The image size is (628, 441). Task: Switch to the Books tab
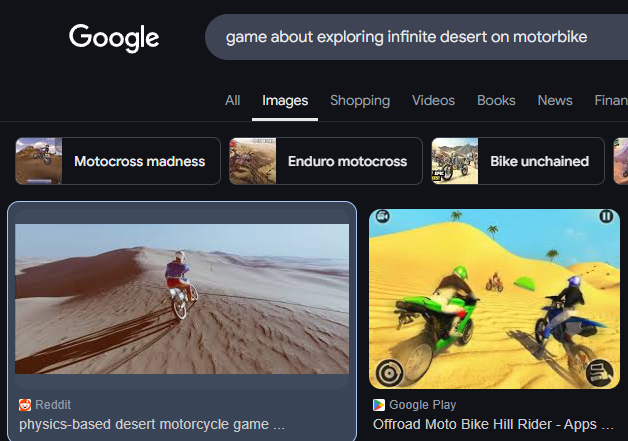[x=496, y=100]
